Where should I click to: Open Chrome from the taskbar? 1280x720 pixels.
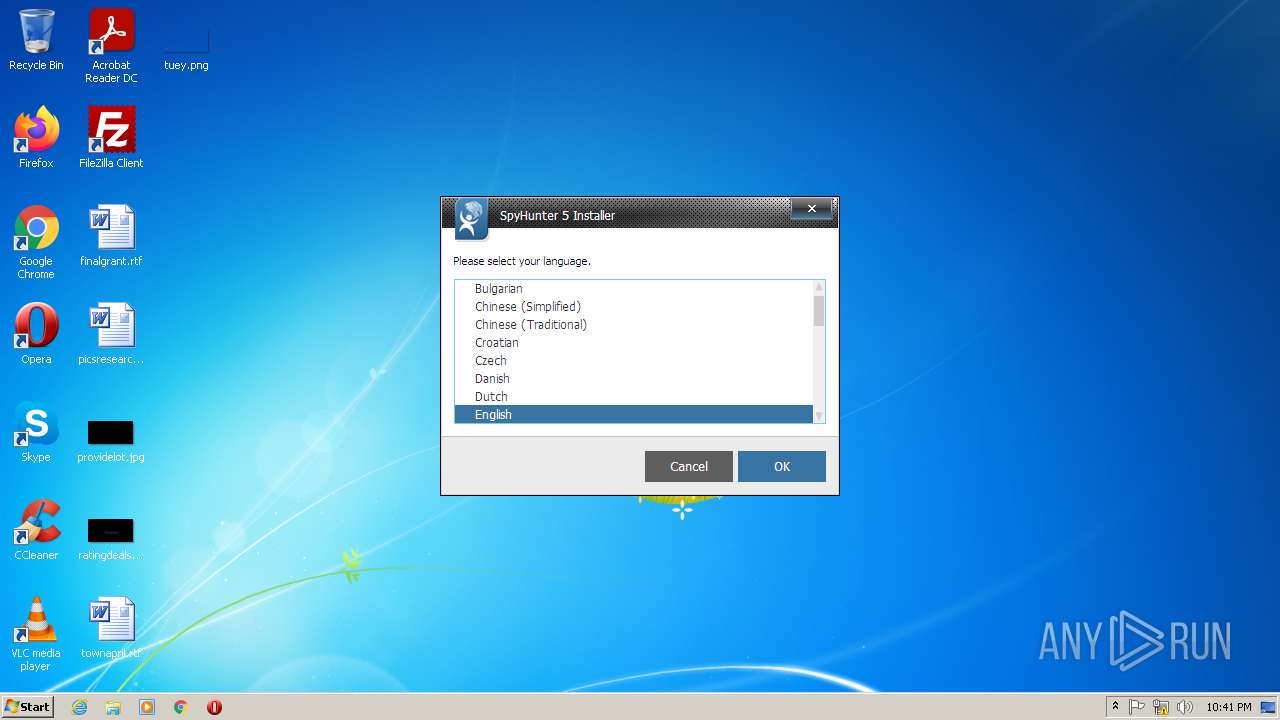pos(181,707)
